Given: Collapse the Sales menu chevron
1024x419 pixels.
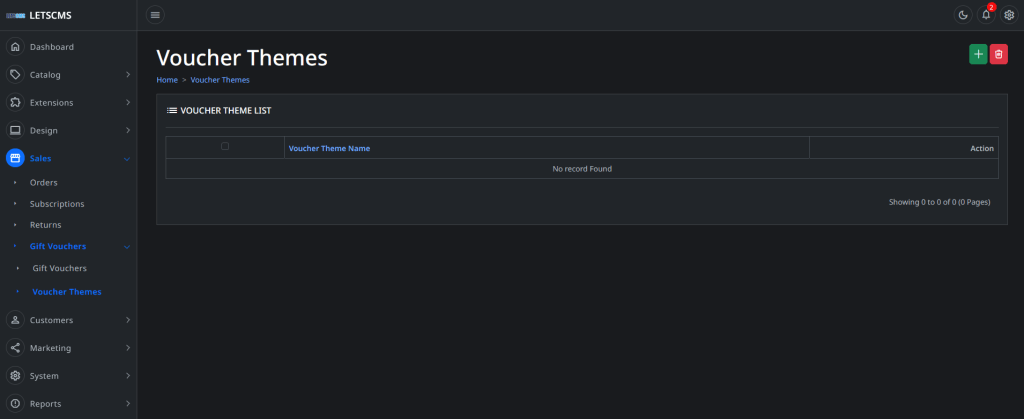Looking at the screenshot, I should coord(127,159).
